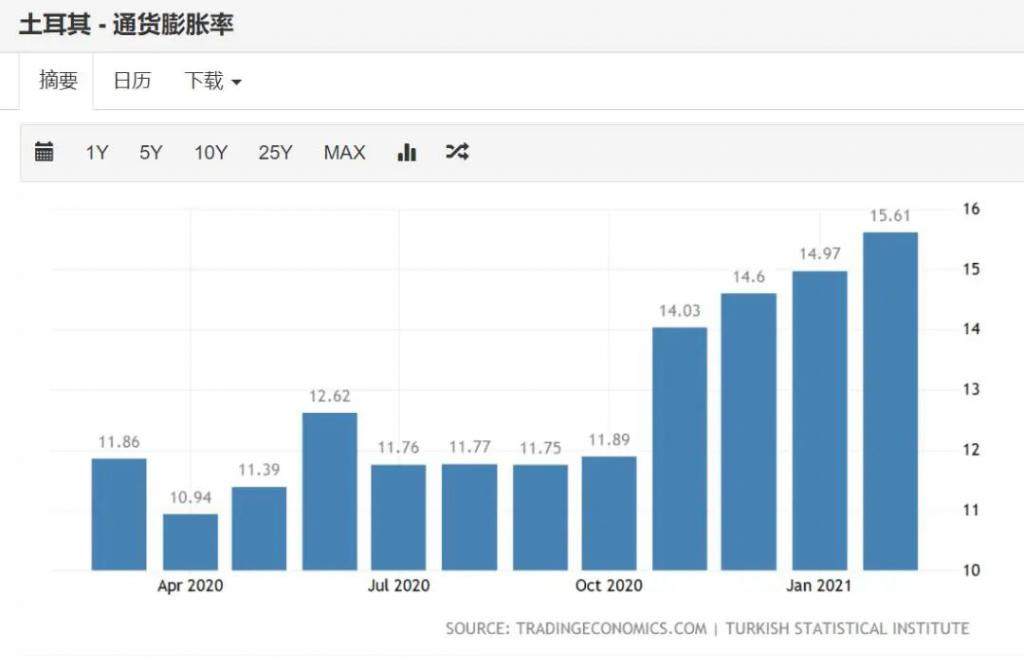Select the 摘要 tab

(x=58, y=80)
